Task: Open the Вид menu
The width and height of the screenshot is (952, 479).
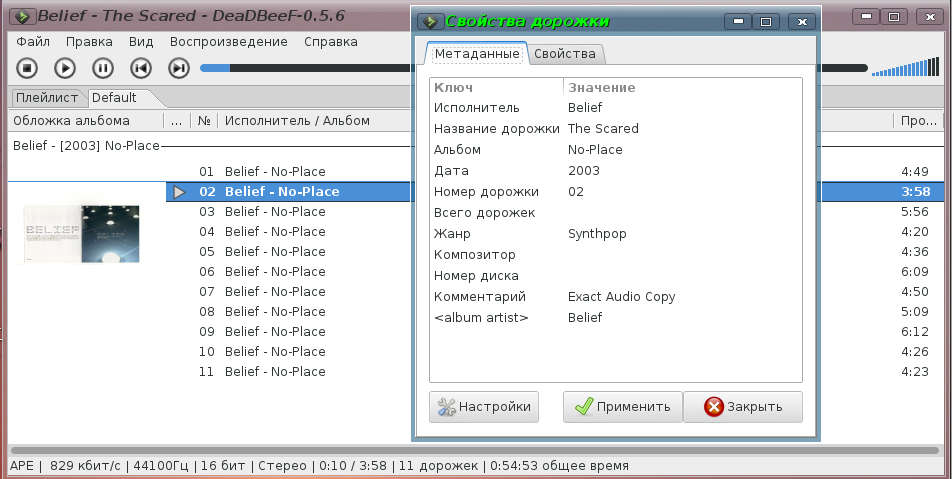Action: point(141,42)
